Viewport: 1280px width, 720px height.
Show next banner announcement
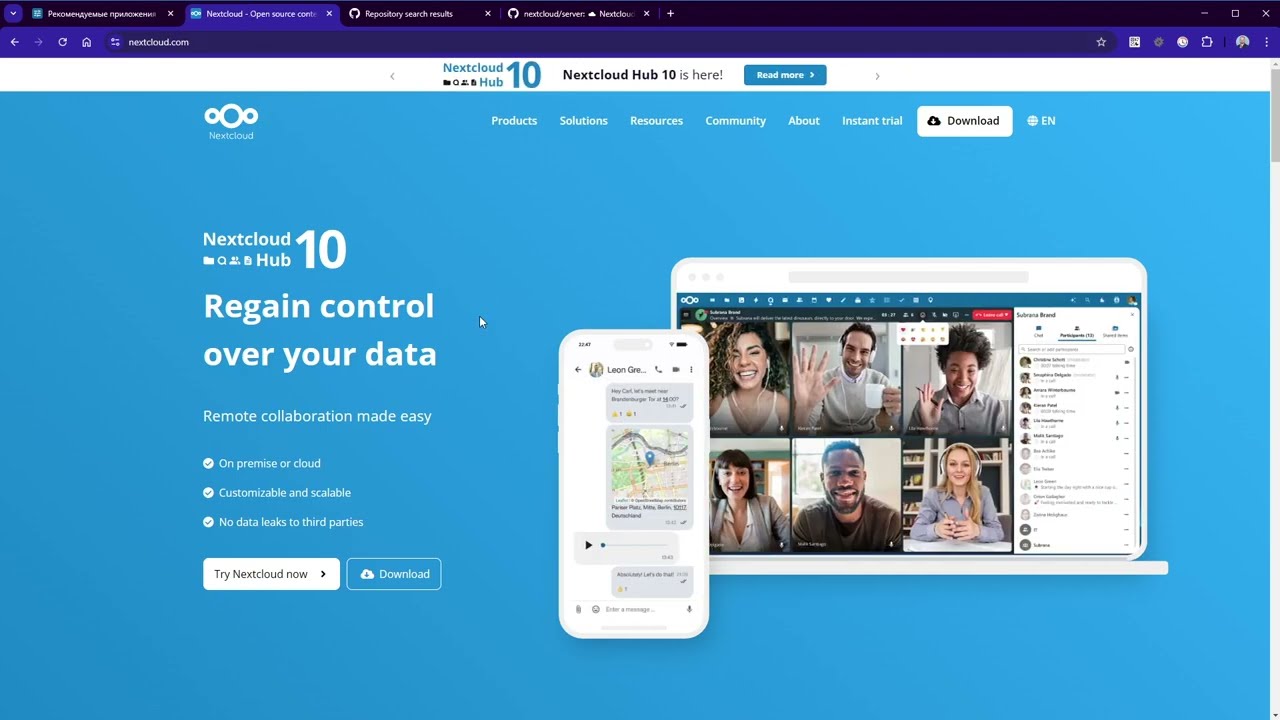coord(877,76)
